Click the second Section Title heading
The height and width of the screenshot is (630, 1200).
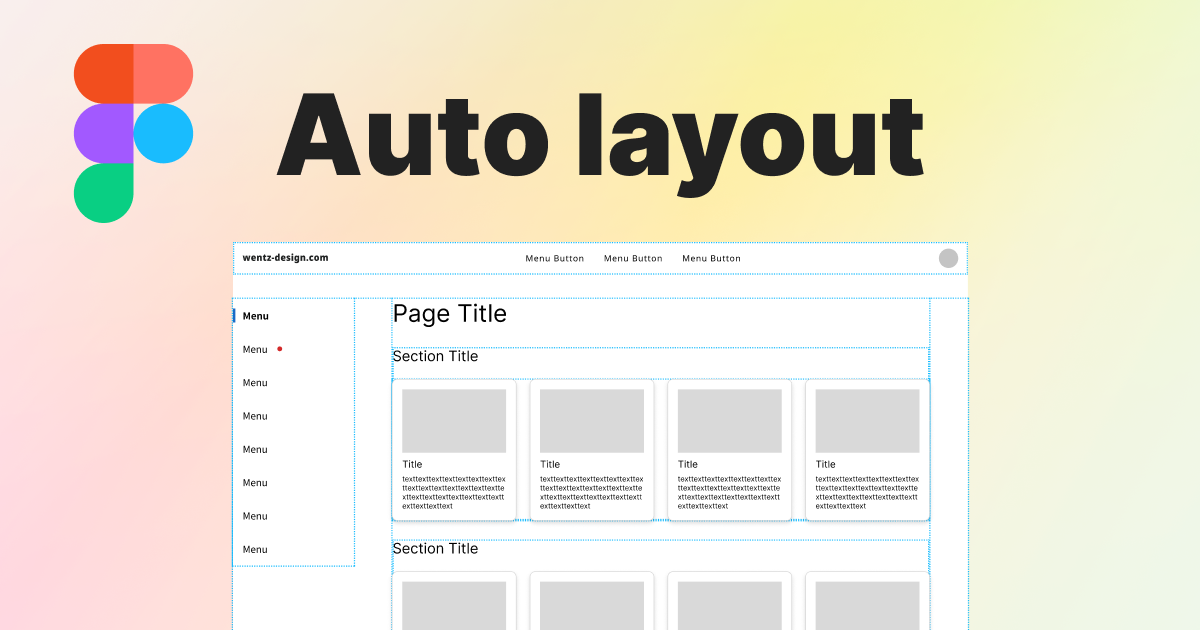tap(435, 548)
